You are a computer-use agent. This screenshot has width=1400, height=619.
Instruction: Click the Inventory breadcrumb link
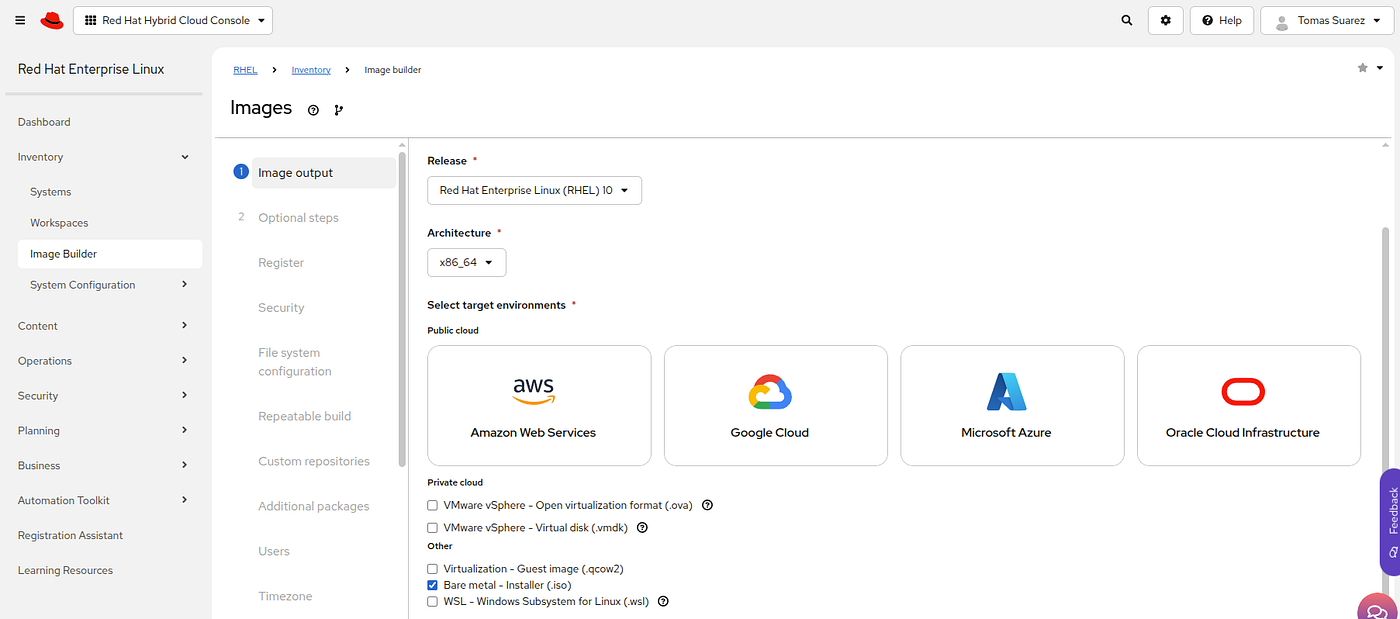point(311,70)
